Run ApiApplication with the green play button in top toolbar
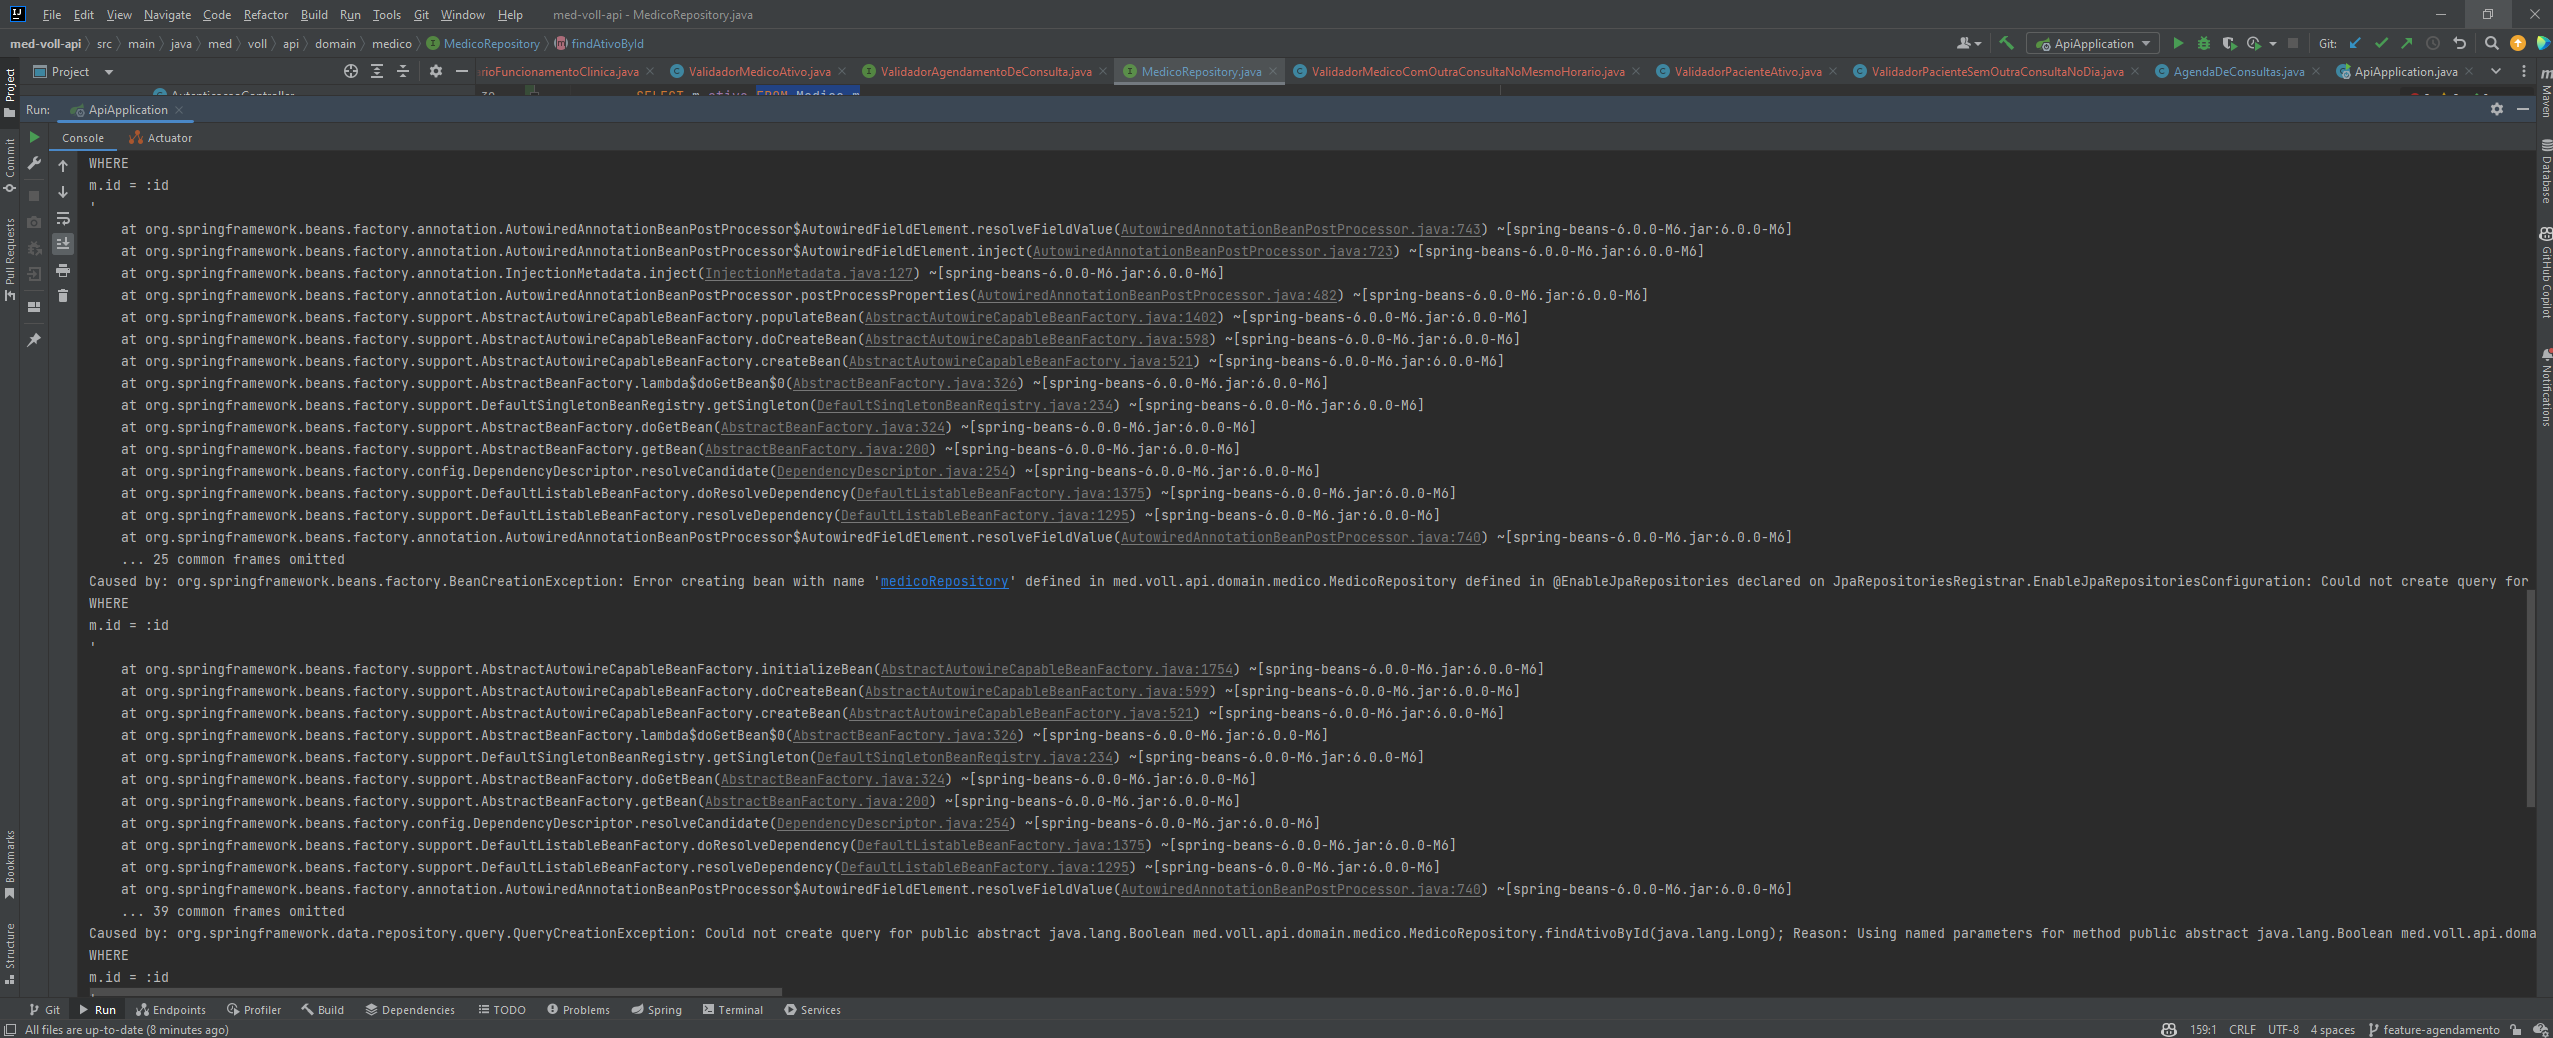This screenshot has height=1038, width=2553. [2177, 43]
